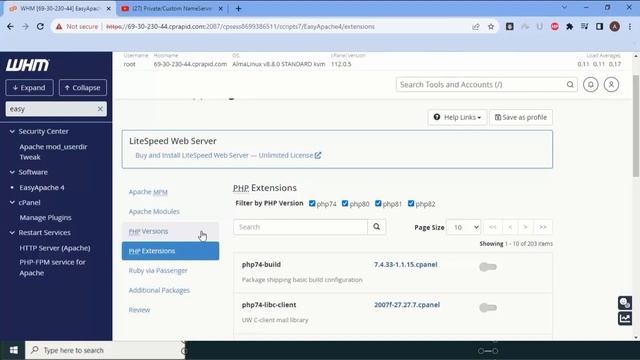Click the share page icon in address bar
Viewport: 640px width, 360px height.
476,27
